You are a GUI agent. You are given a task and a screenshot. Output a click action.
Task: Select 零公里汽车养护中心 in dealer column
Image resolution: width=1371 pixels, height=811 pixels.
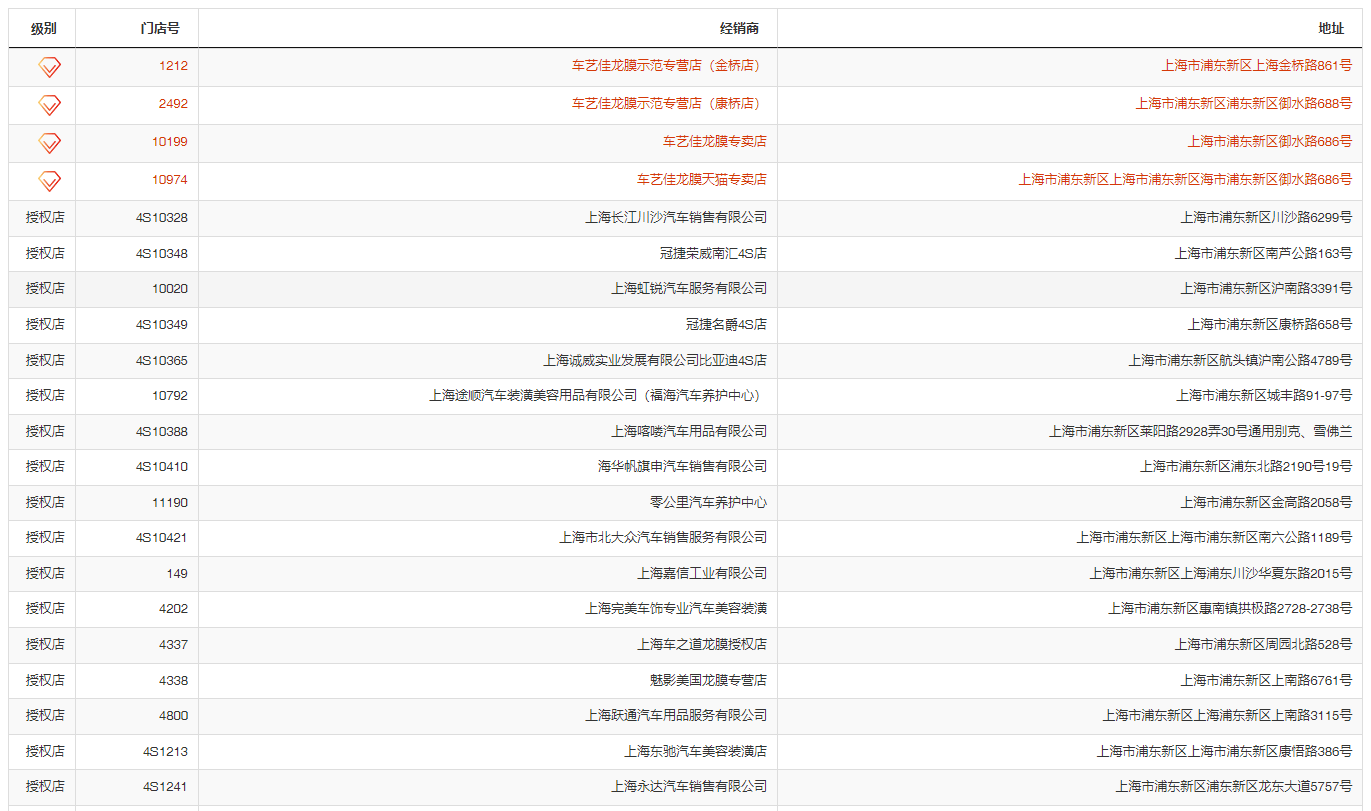point(708,503)
